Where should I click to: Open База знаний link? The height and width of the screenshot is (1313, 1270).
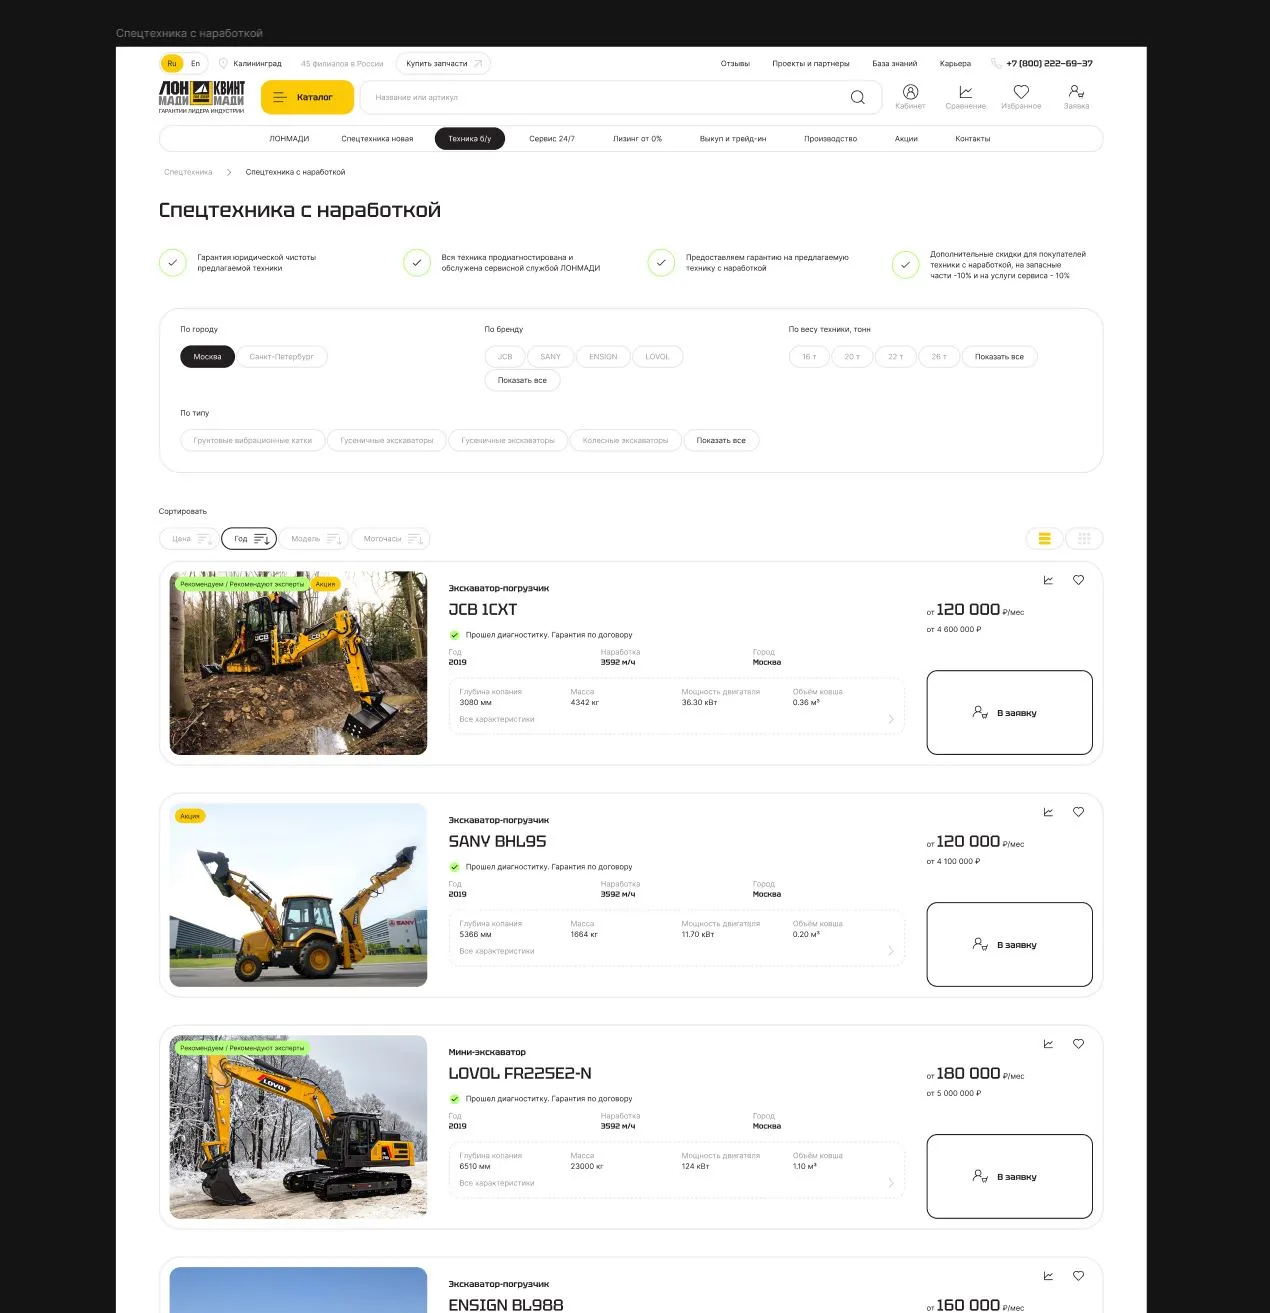[894, 63]
